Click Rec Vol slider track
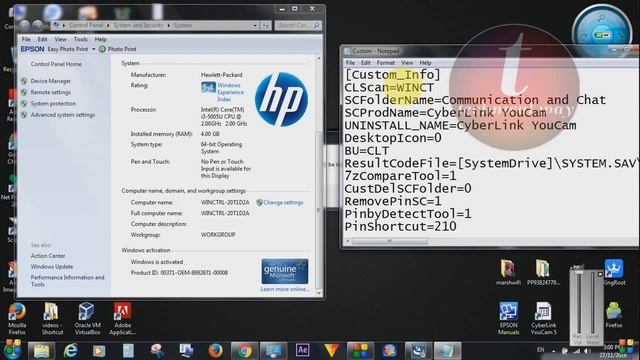The height and width of the screenshot is (360, 640). point(578,302)
